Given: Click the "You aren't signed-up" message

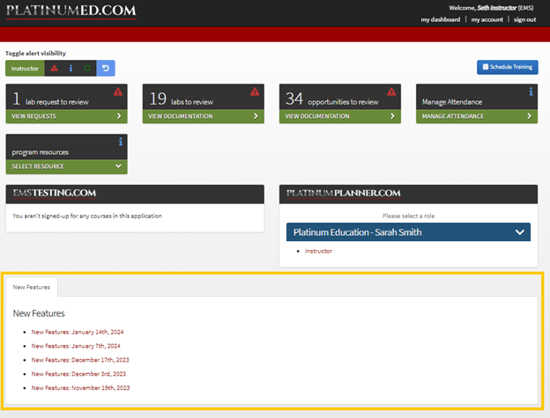Looking at the screenshot, I should click(87, 216).
